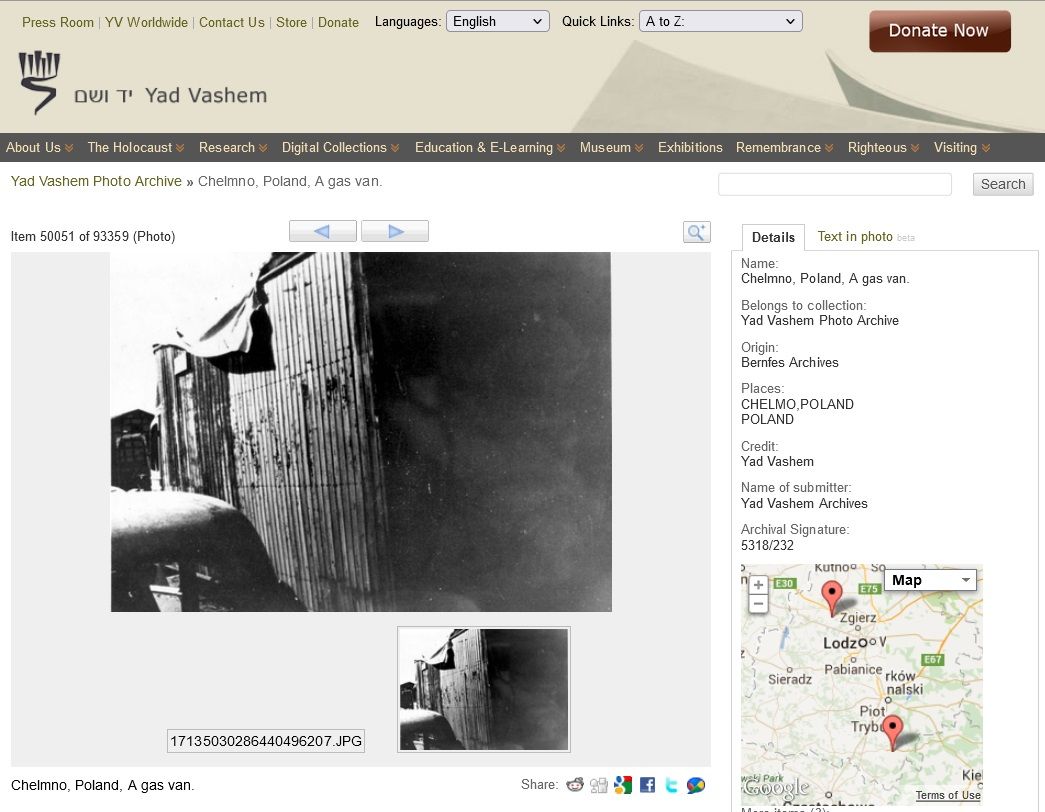This screenshot has height=812, width=1045.
Task: Go to the next photo with the right arrow
Action: pyautogui.click(x=395, y=231)
